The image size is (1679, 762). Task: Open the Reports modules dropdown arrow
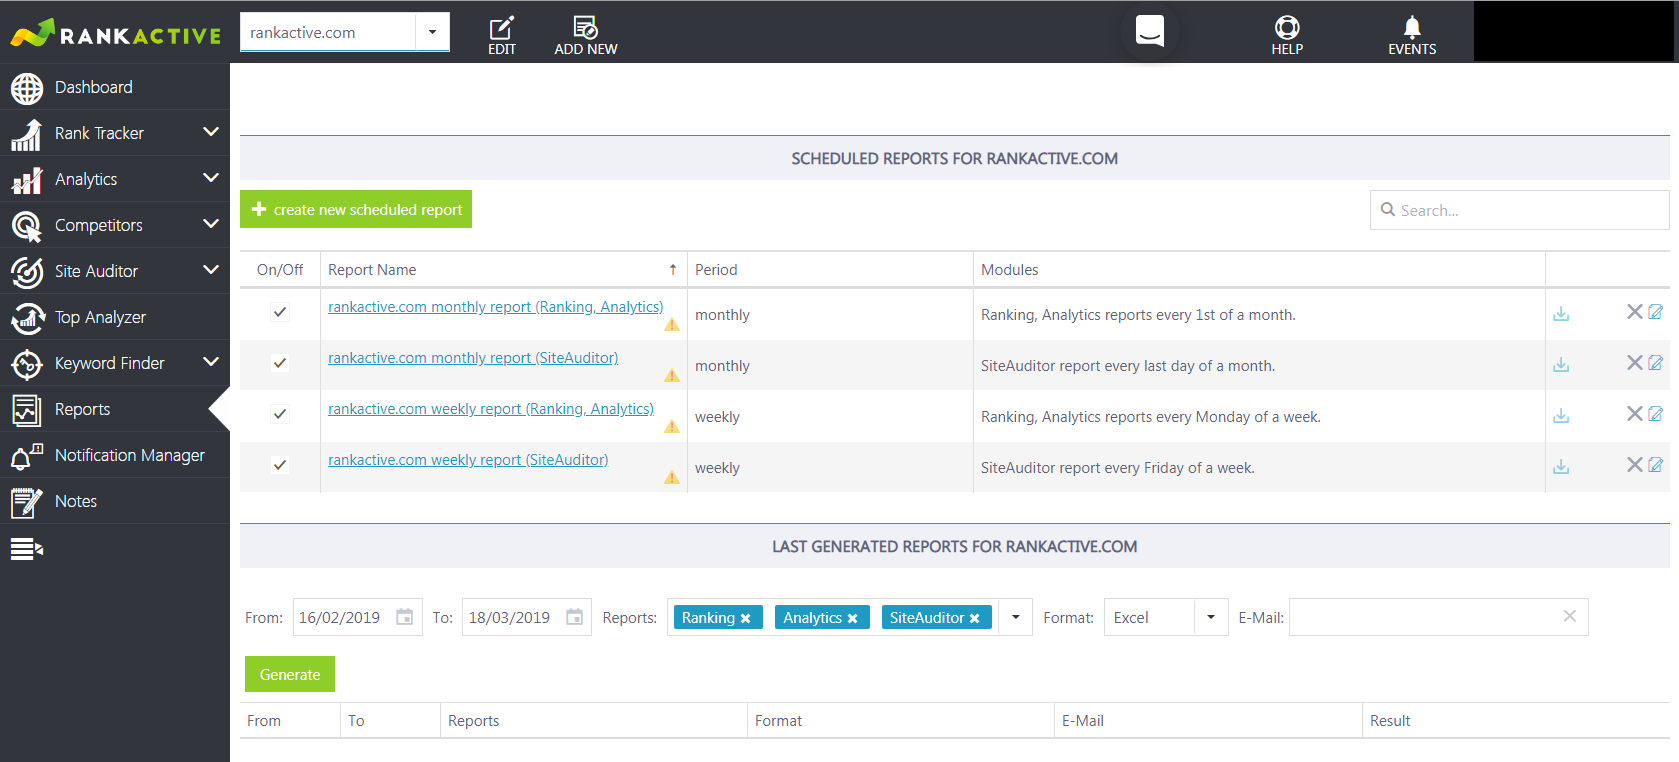1016,617
